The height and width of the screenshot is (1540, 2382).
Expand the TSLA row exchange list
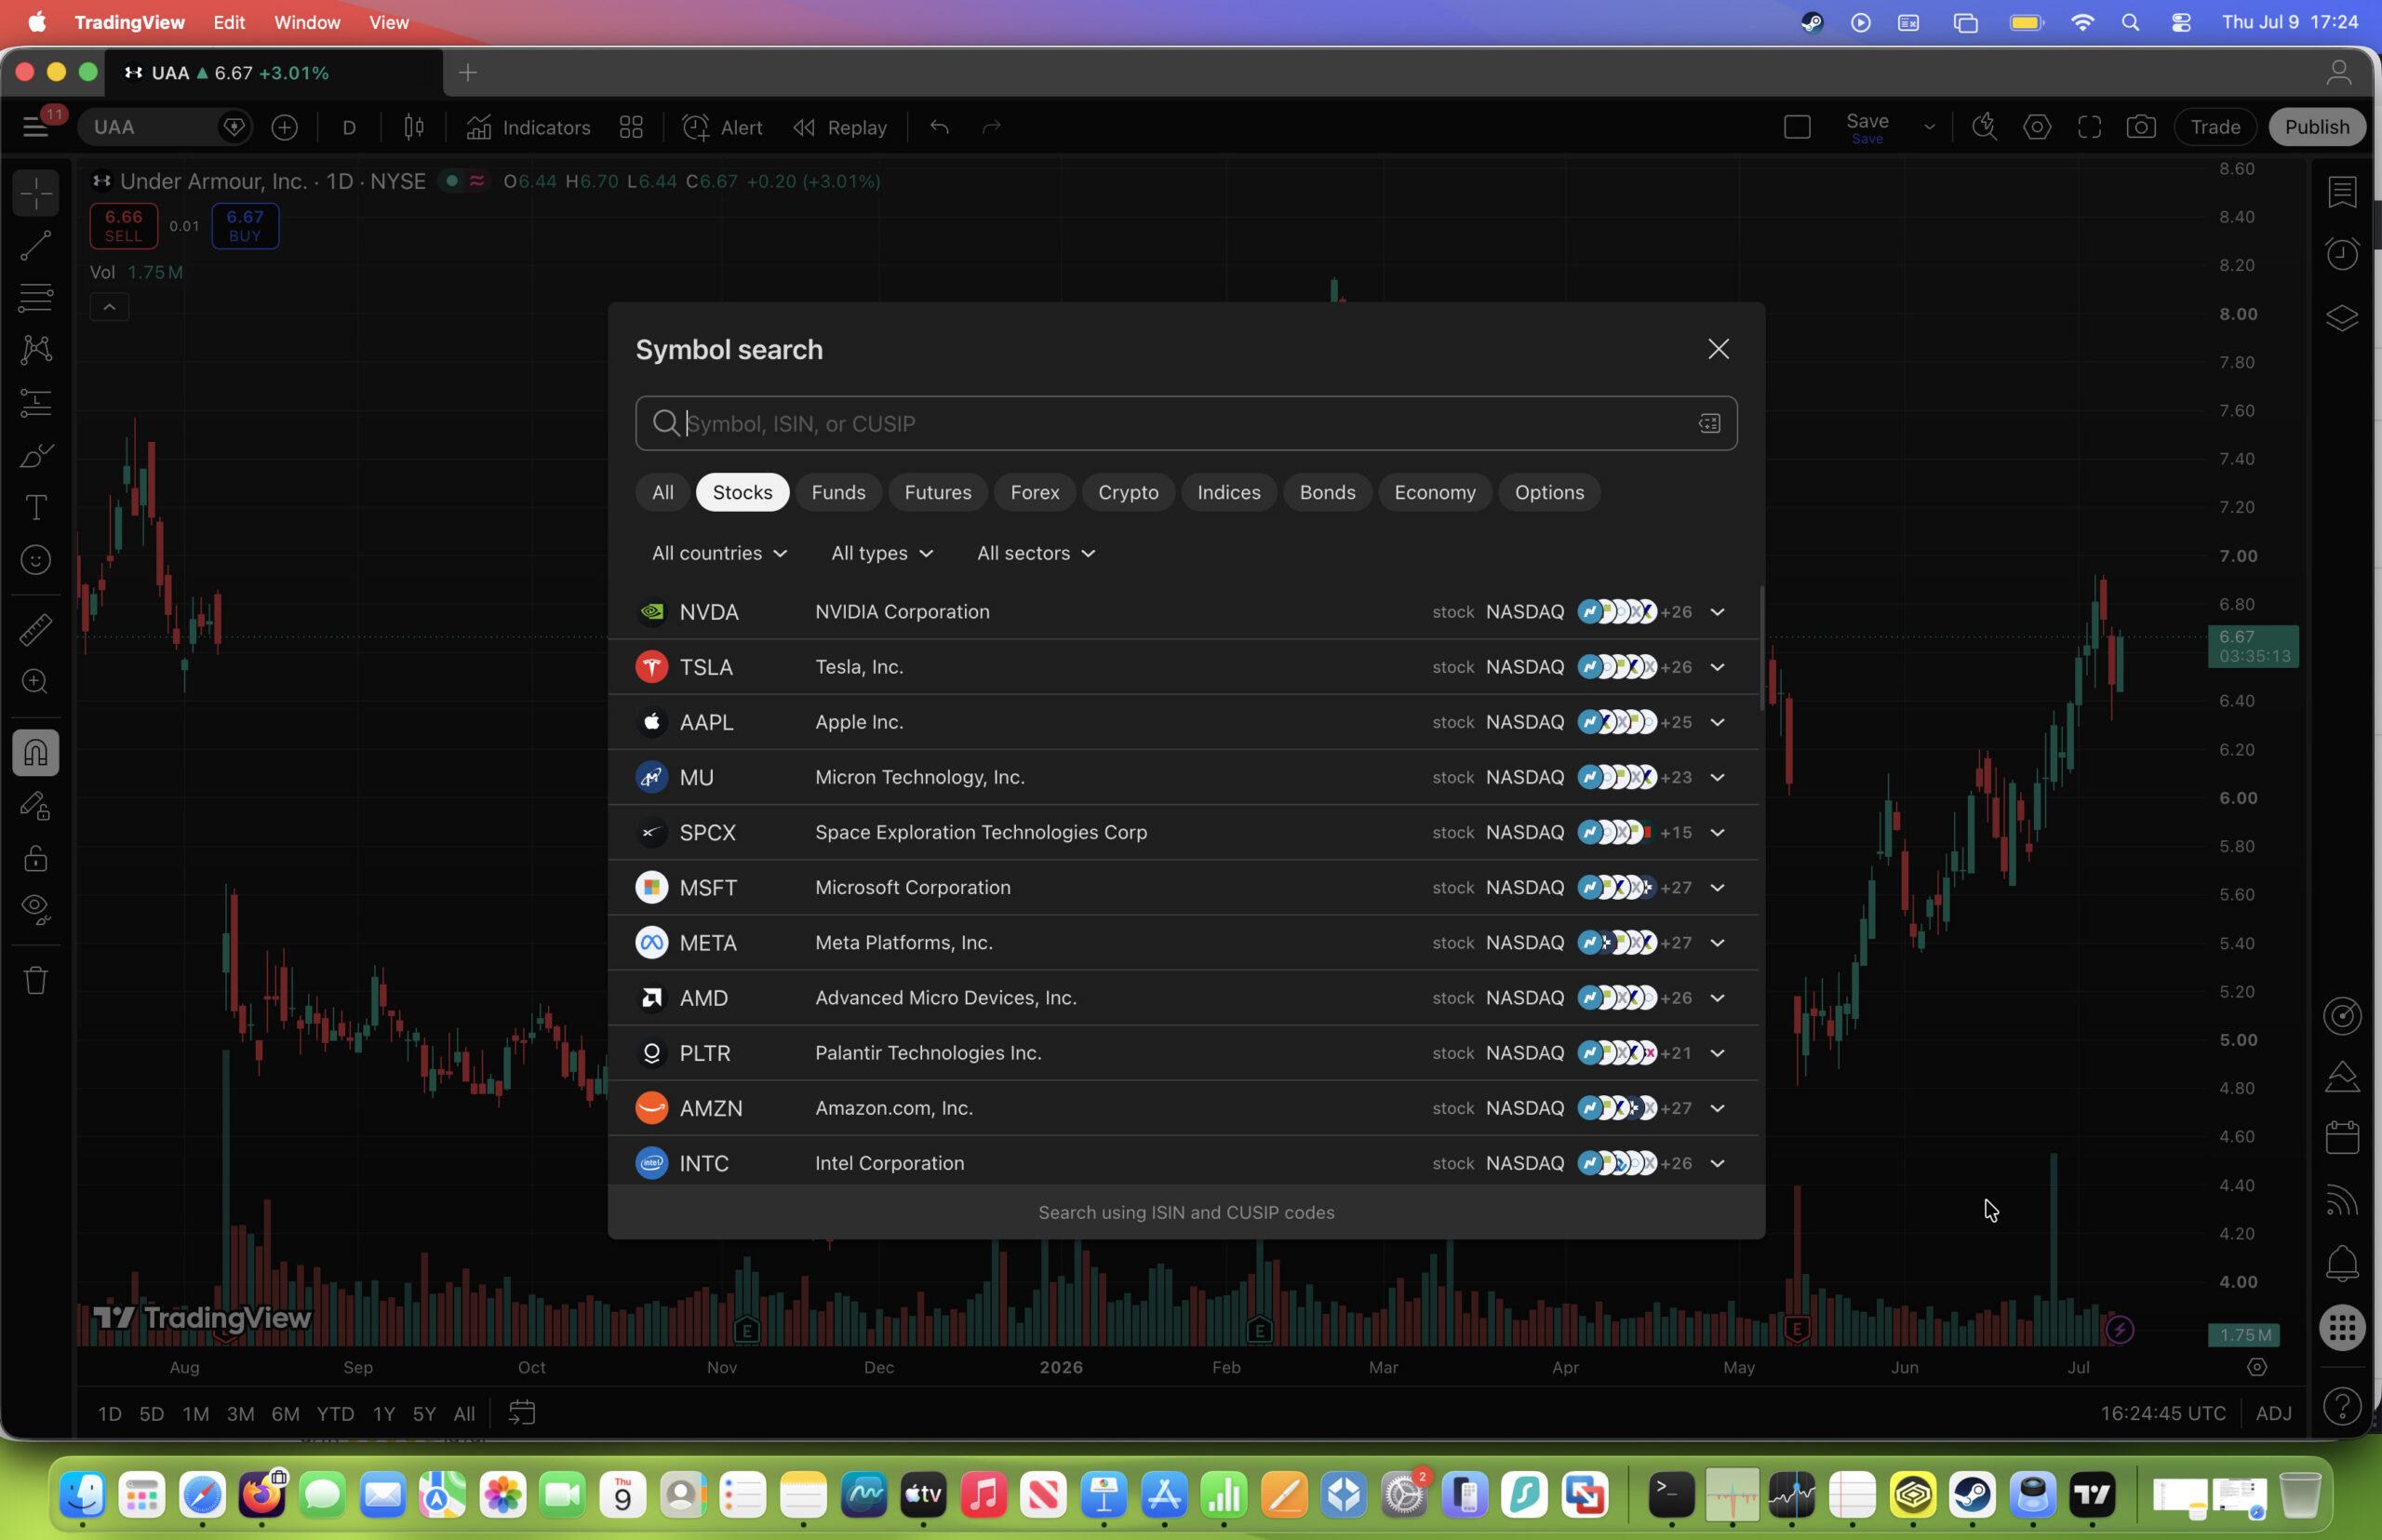coord(1717,666)
